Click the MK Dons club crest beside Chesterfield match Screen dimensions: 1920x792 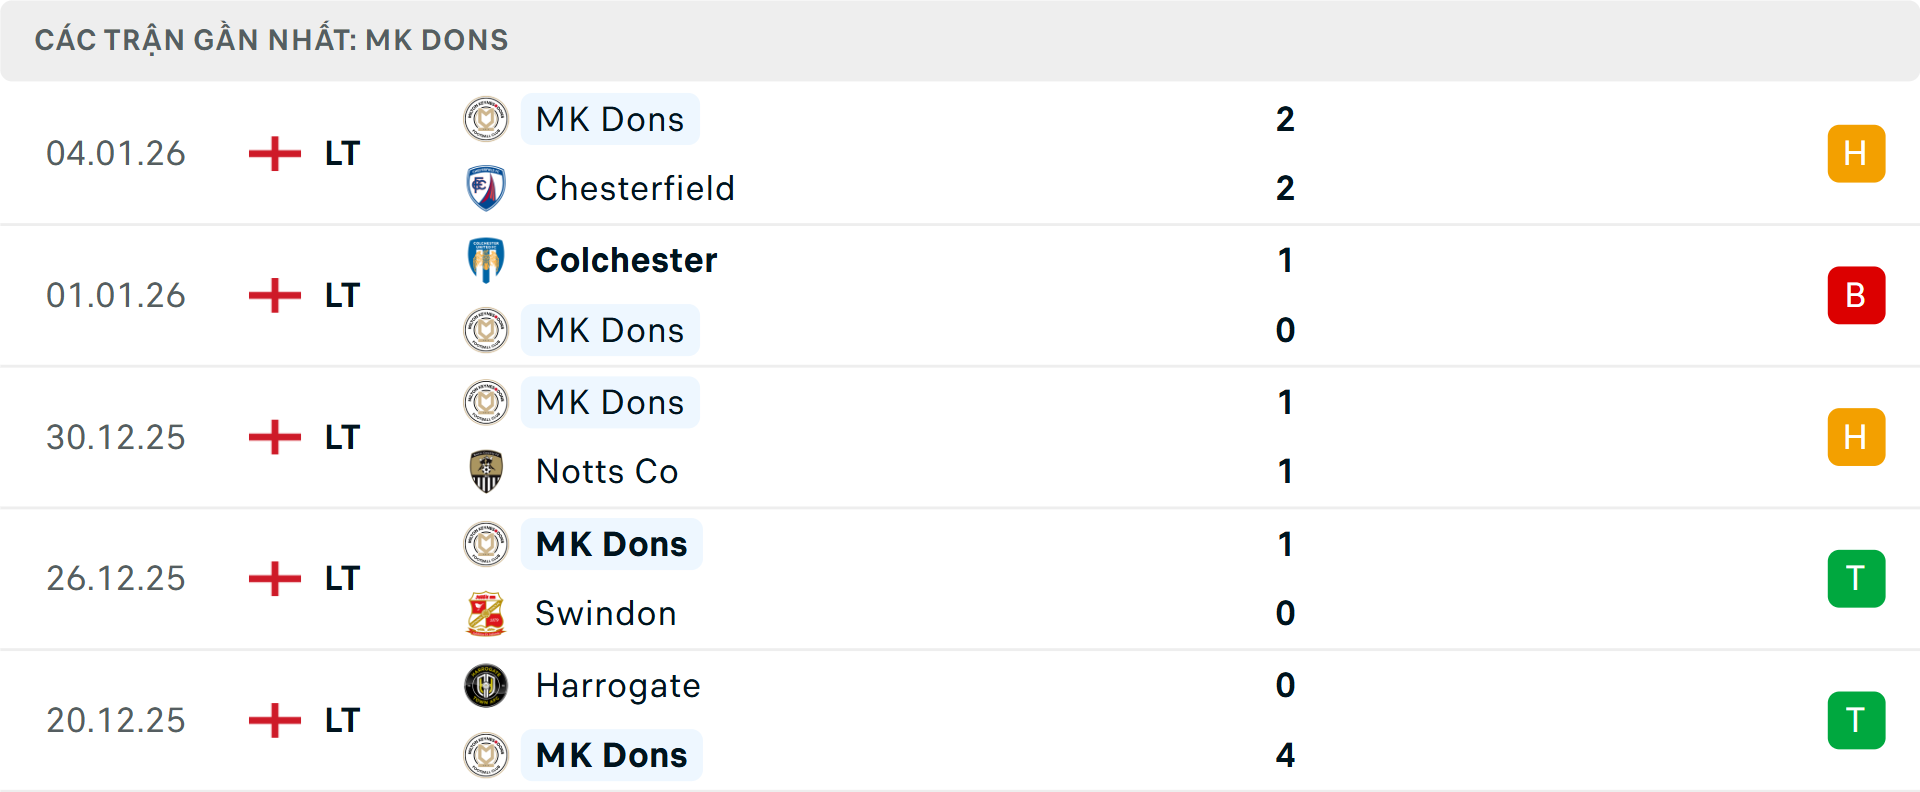pyautogui.click(x=486, y=118)
